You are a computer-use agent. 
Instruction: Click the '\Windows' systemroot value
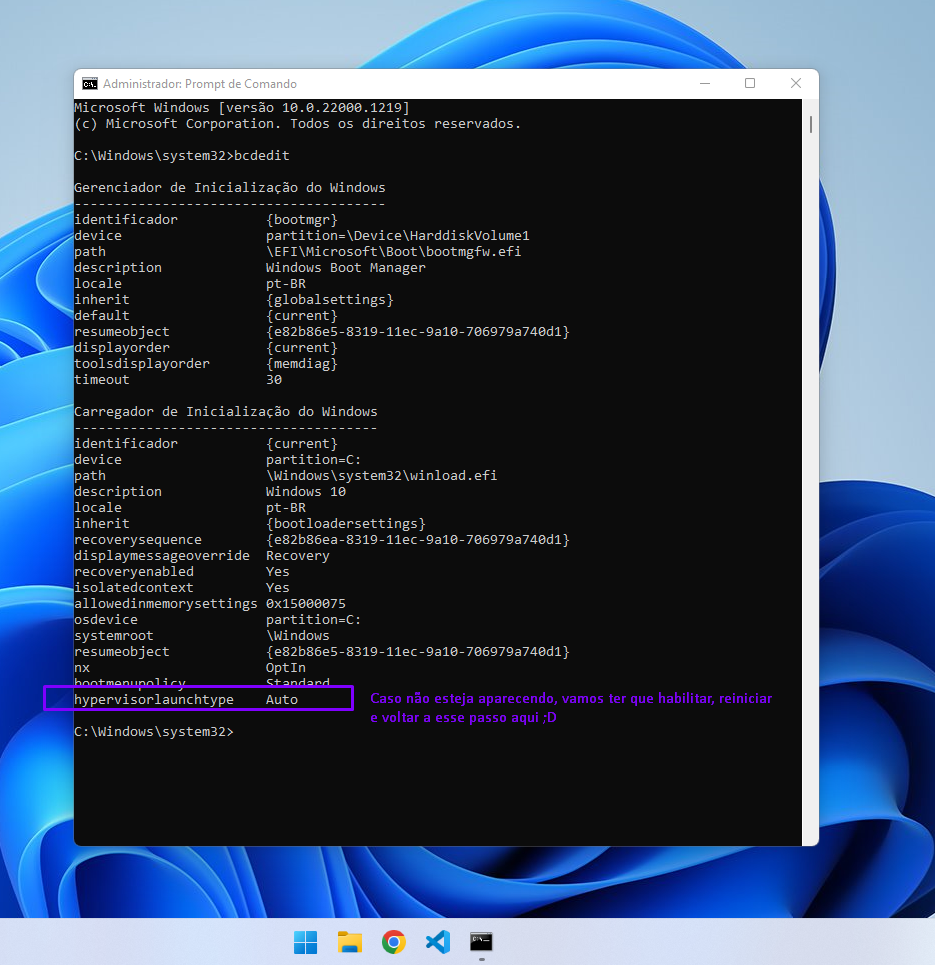pos(298,636)
